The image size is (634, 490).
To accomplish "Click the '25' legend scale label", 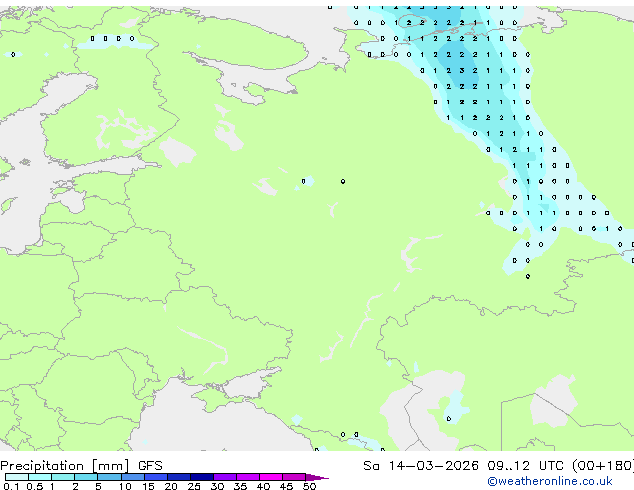I will [x=194, y=486].
